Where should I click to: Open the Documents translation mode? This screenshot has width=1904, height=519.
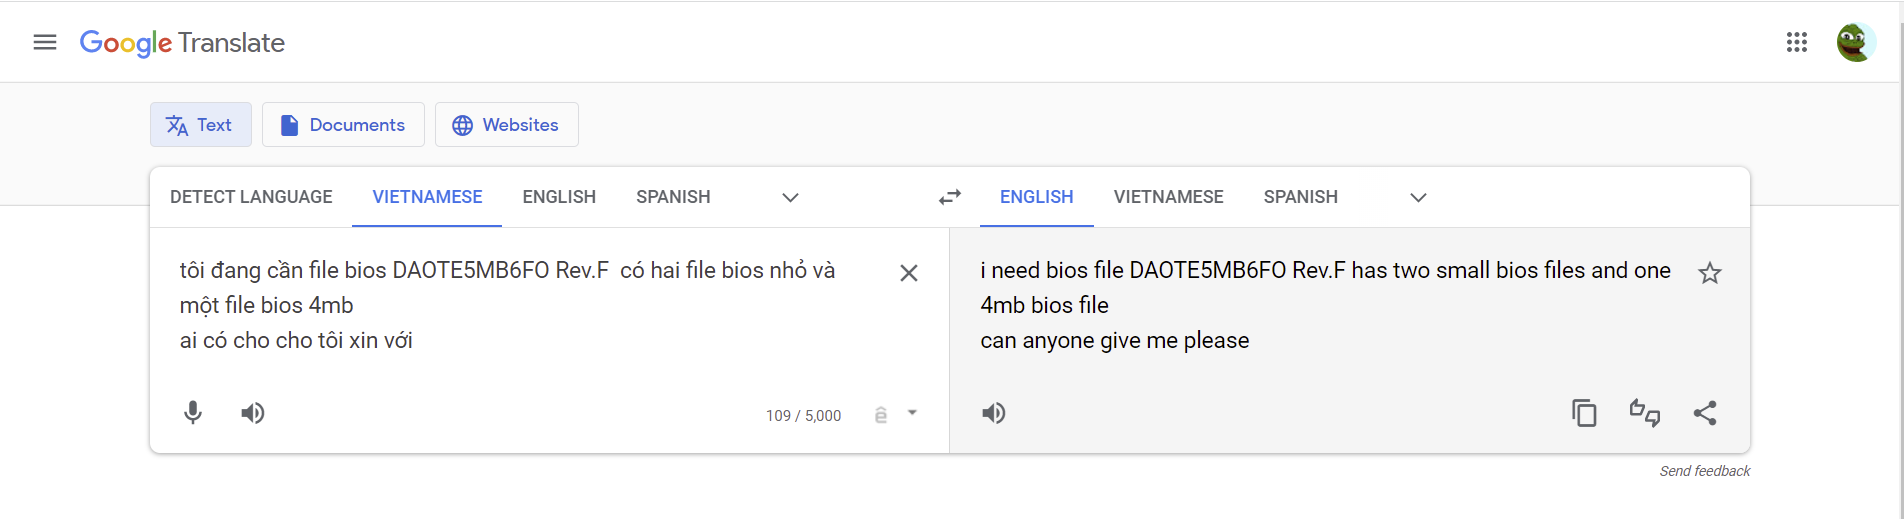[x=343, y=125]
